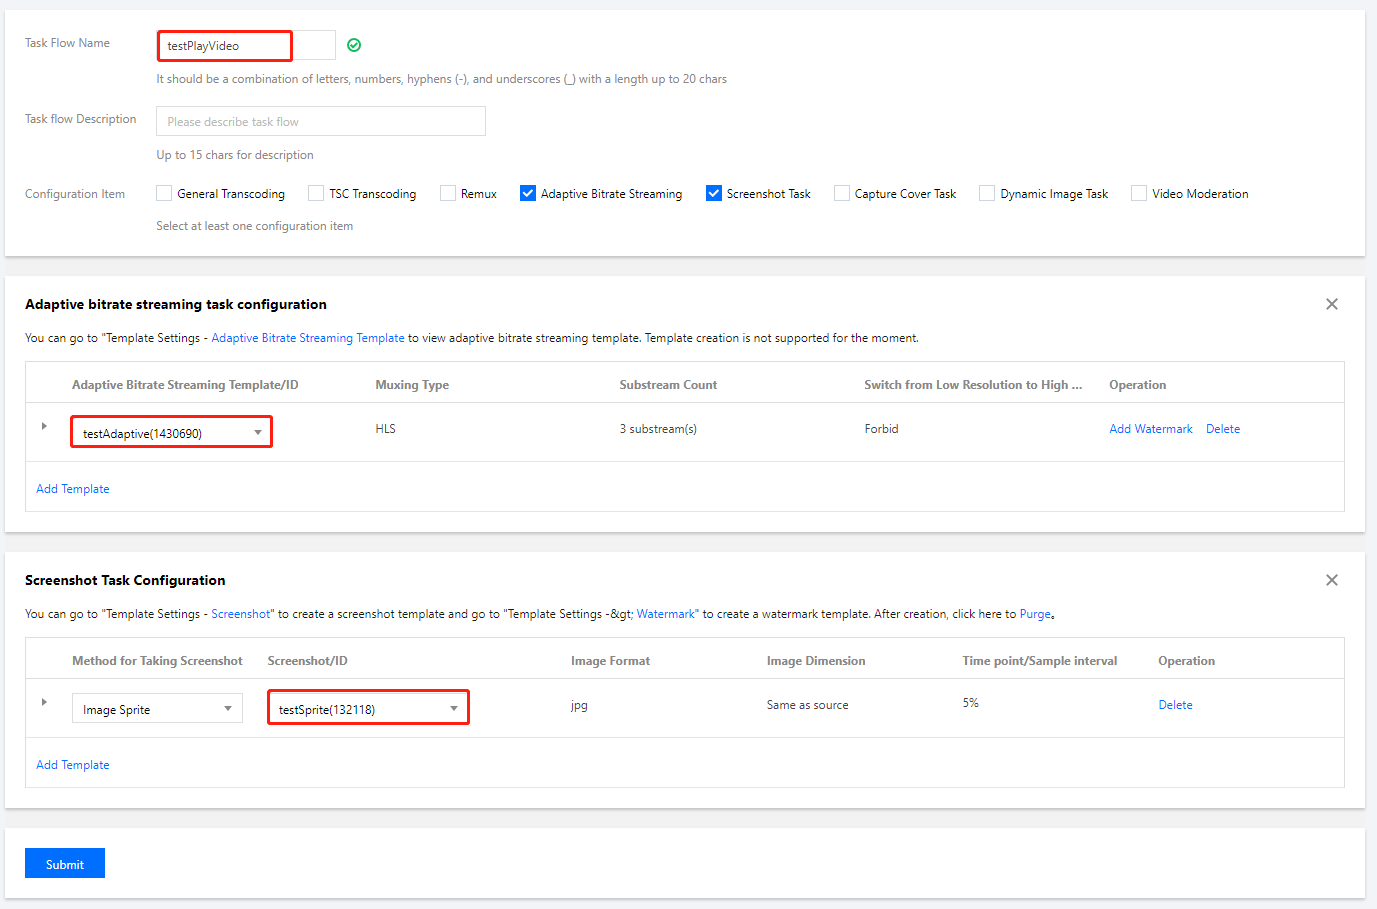
Task: Open the Adaptive Bitrate Streaming Template link
Action: [x=308, y=338]
